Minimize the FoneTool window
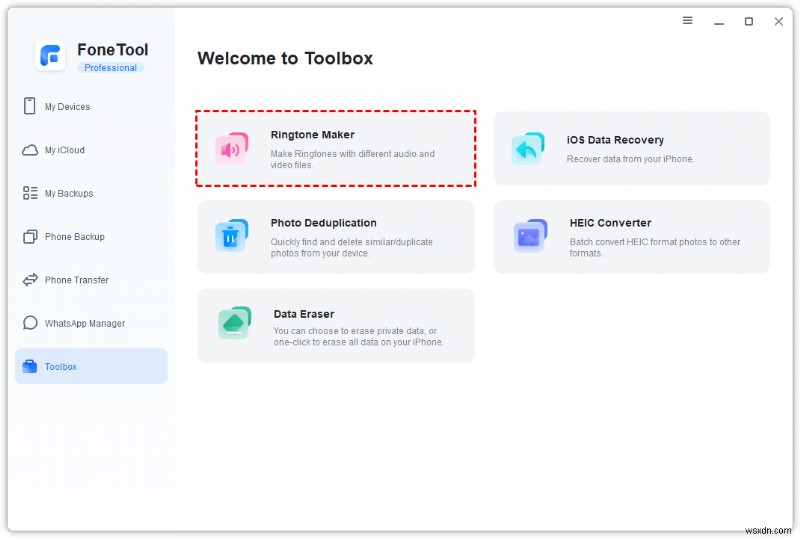The width and height of the screenshot is (800, 538). point(719,21)
